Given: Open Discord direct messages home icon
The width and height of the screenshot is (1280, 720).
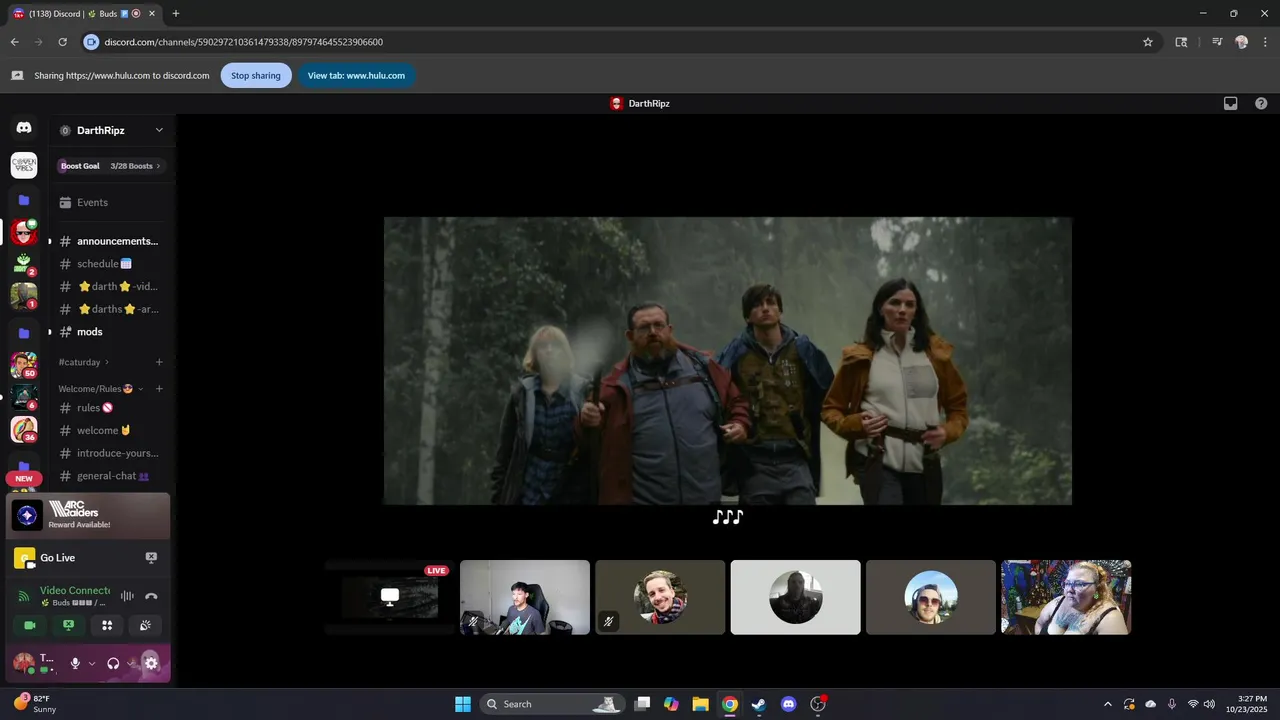Looking at the screenshot, I should click(24, 128).
